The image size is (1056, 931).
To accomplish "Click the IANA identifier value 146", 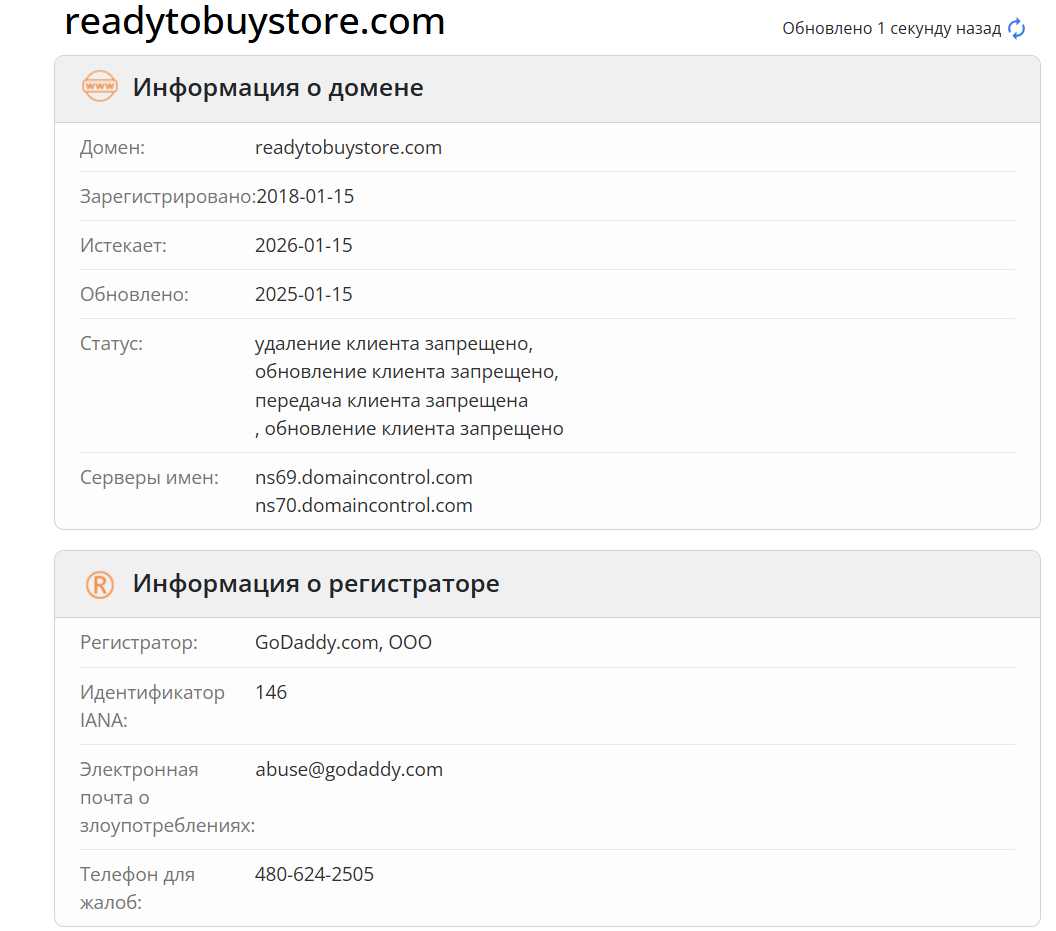I will [271, 693].
